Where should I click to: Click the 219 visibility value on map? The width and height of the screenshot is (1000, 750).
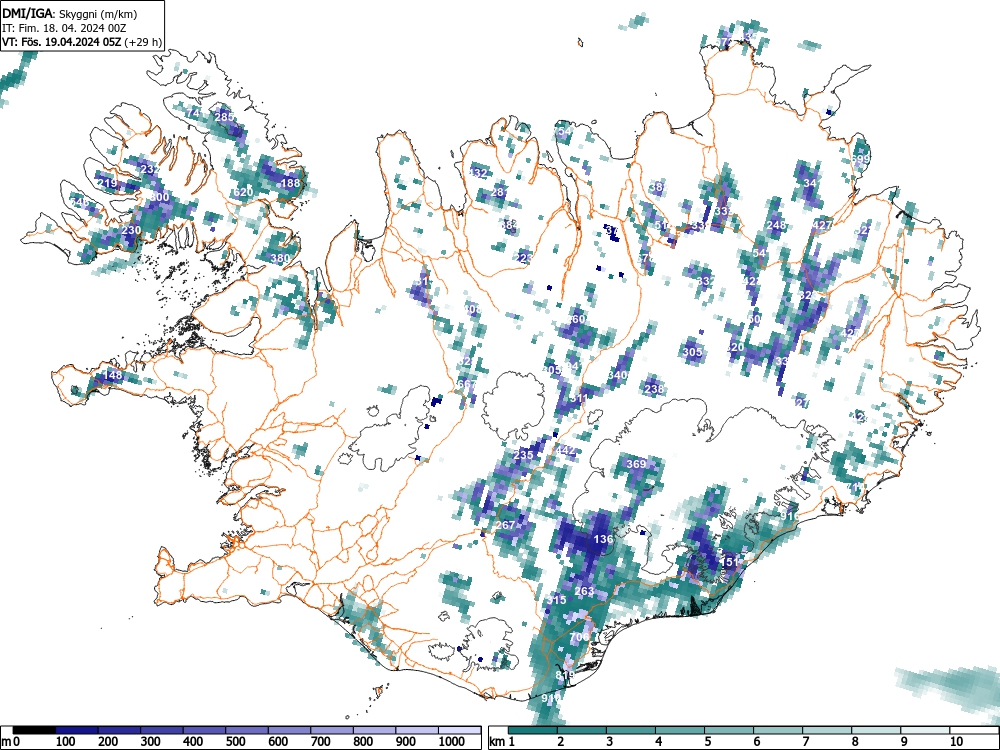[x=107, y=183]
